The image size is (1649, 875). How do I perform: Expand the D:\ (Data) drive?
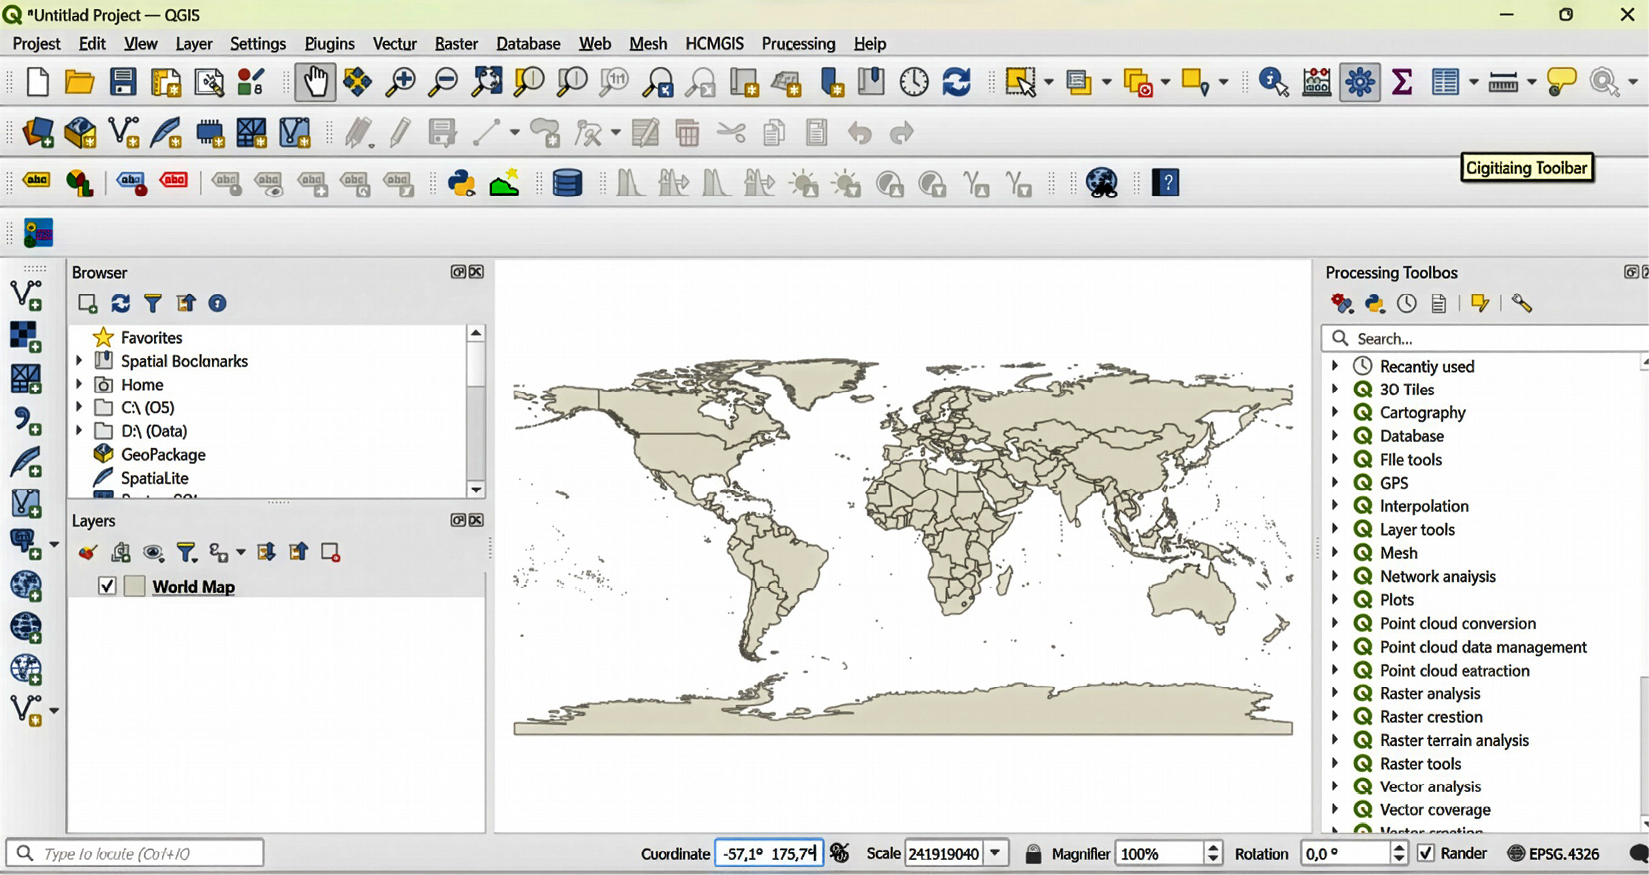pos(79,431)
